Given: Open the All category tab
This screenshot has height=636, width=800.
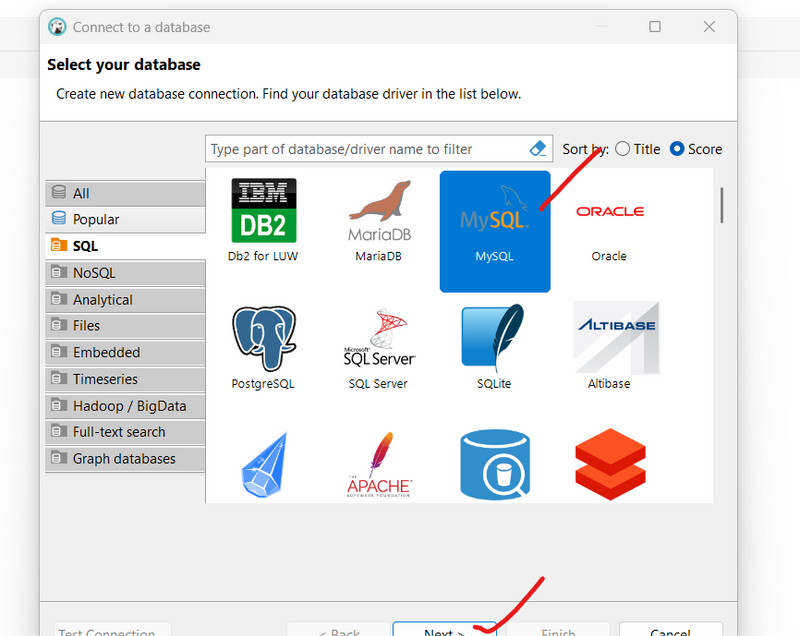Looking at the screenshot, I should coord(125,193).
